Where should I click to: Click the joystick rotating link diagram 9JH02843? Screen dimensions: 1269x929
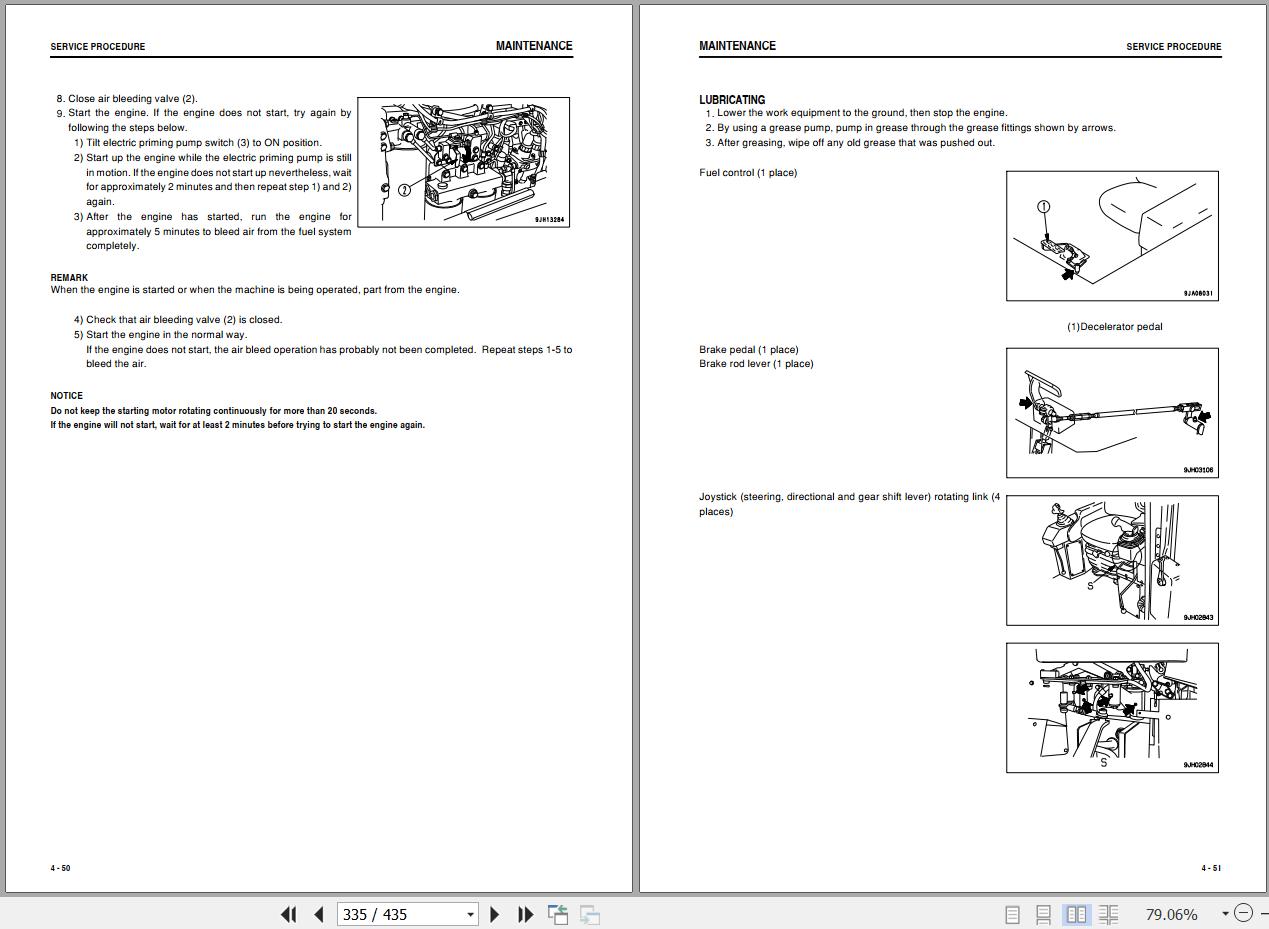1112,560
